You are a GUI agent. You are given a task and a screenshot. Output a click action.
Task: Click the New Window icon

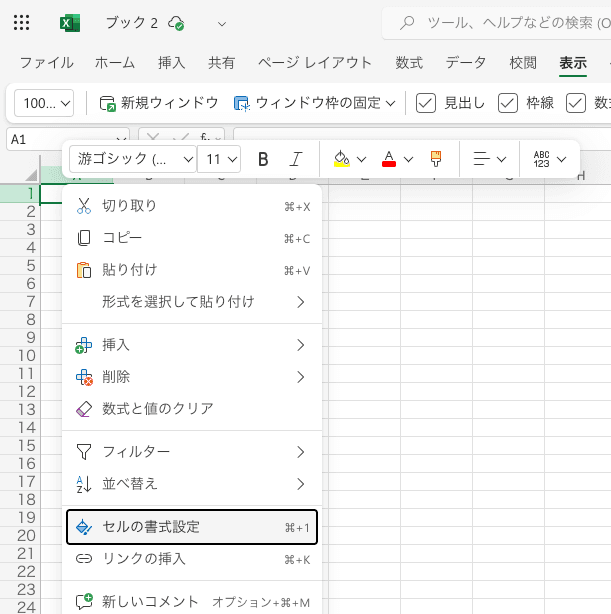click(x=107, y=103)
